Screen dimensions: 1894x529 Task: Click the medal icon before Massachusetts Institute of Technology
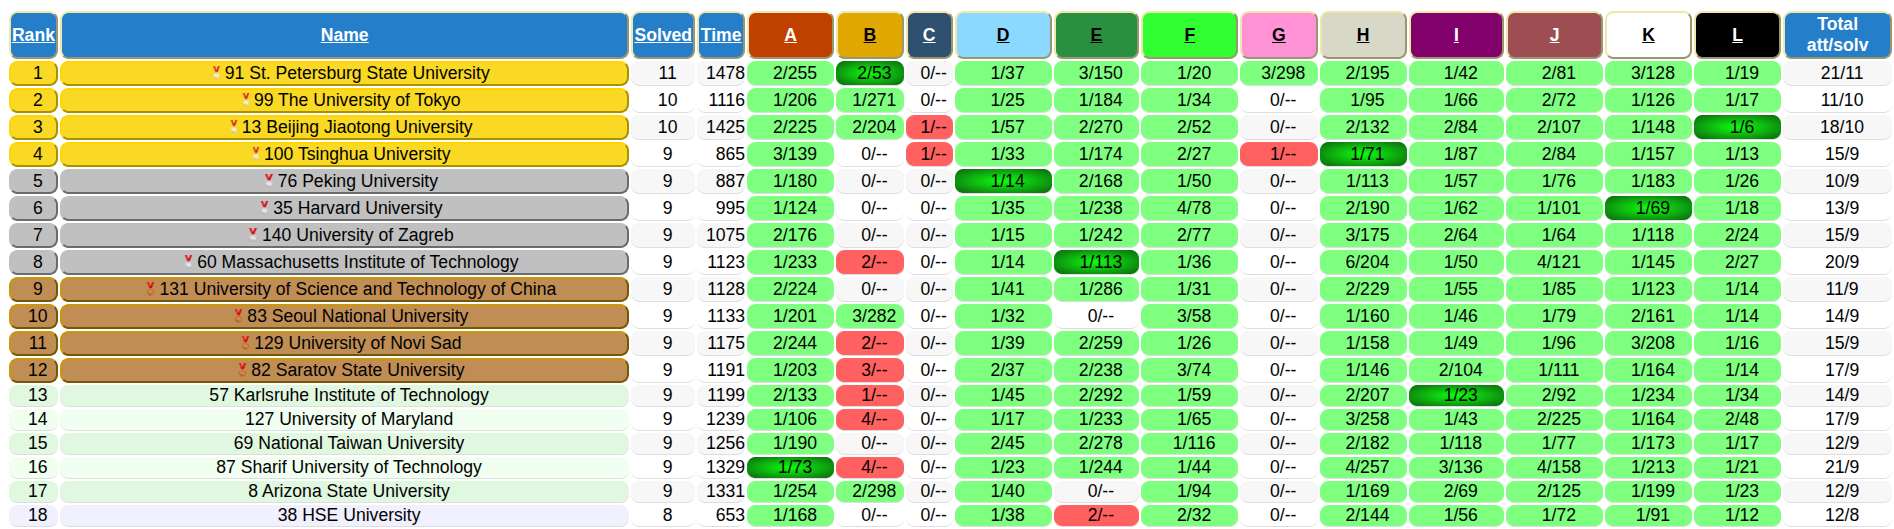(x=188, y=261)
